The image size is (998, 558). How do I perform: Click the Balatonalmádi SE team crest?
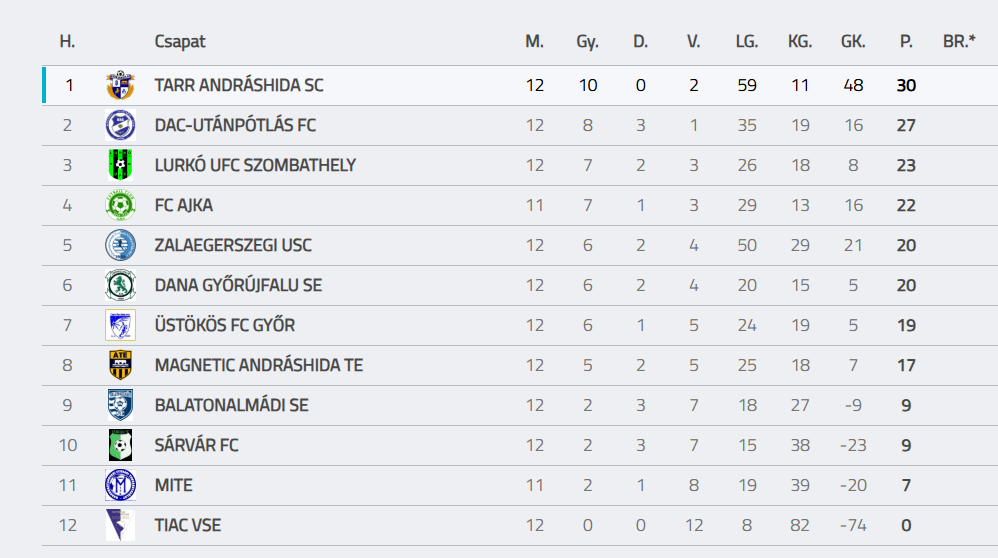click(x=120, y=405)
